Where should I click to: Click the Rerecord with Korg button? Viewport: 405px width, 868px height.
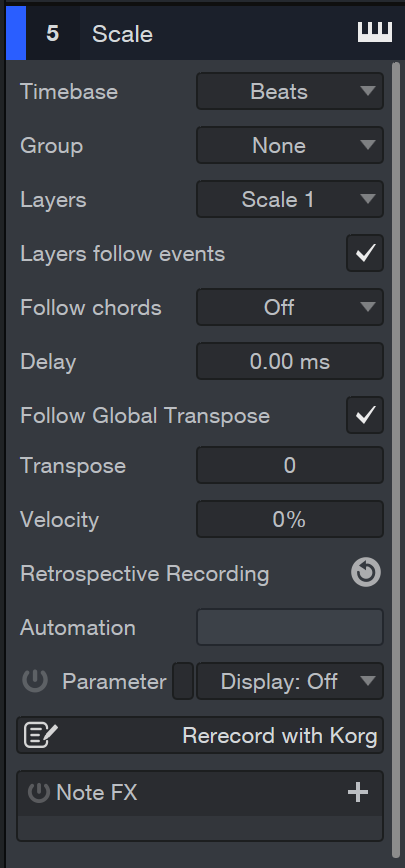coord(200,735)
